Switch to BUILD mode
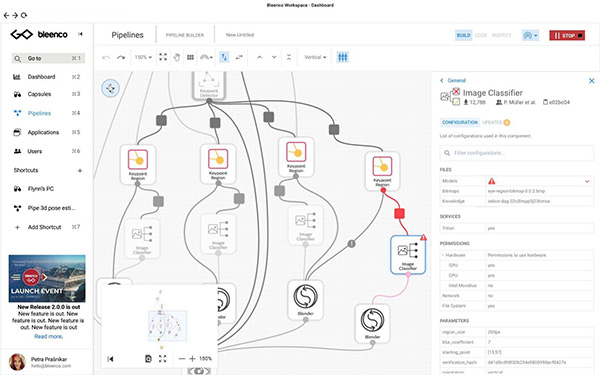Viewport: 600px width, 375px height. point(463,35)
